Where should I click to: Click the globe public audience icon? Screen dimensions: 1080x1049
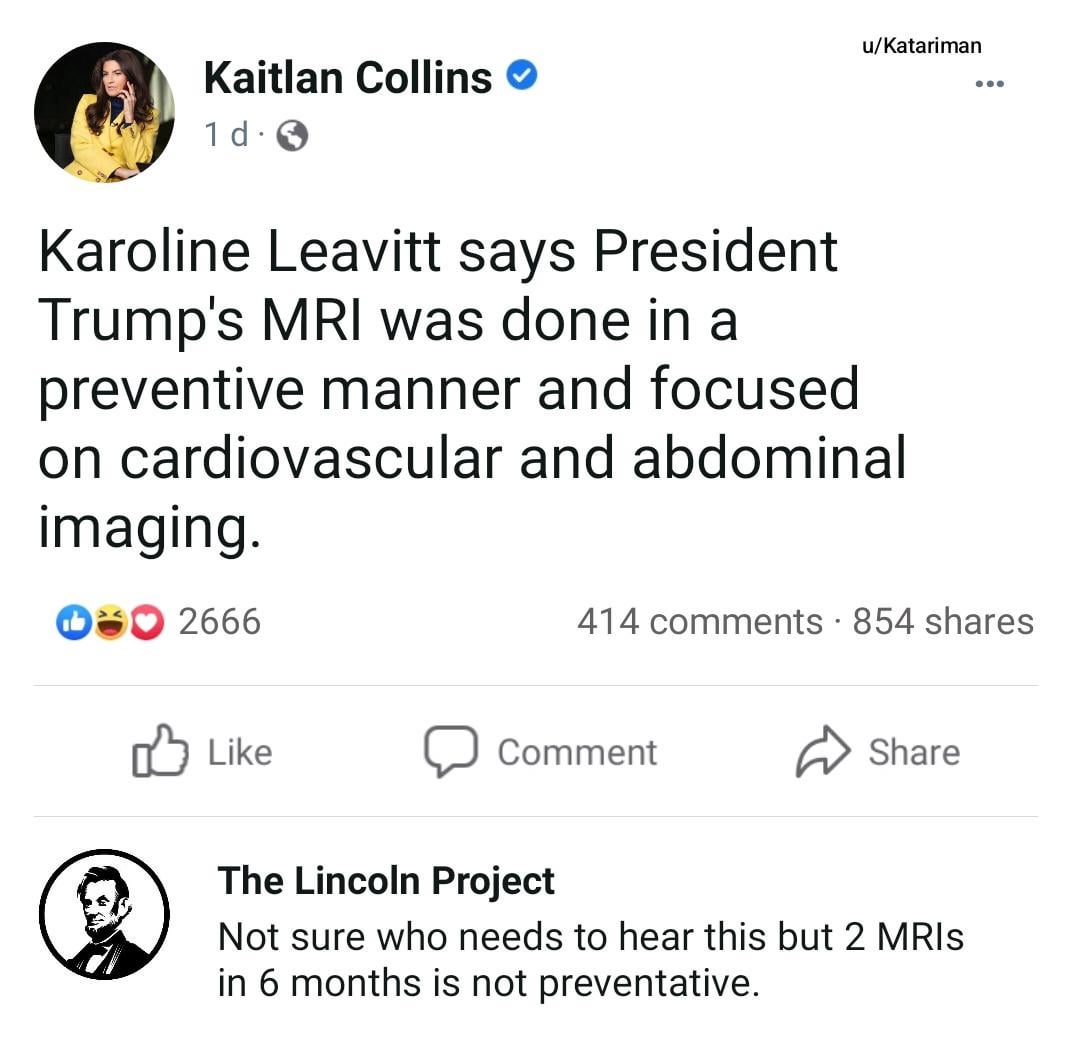(291, 136)
